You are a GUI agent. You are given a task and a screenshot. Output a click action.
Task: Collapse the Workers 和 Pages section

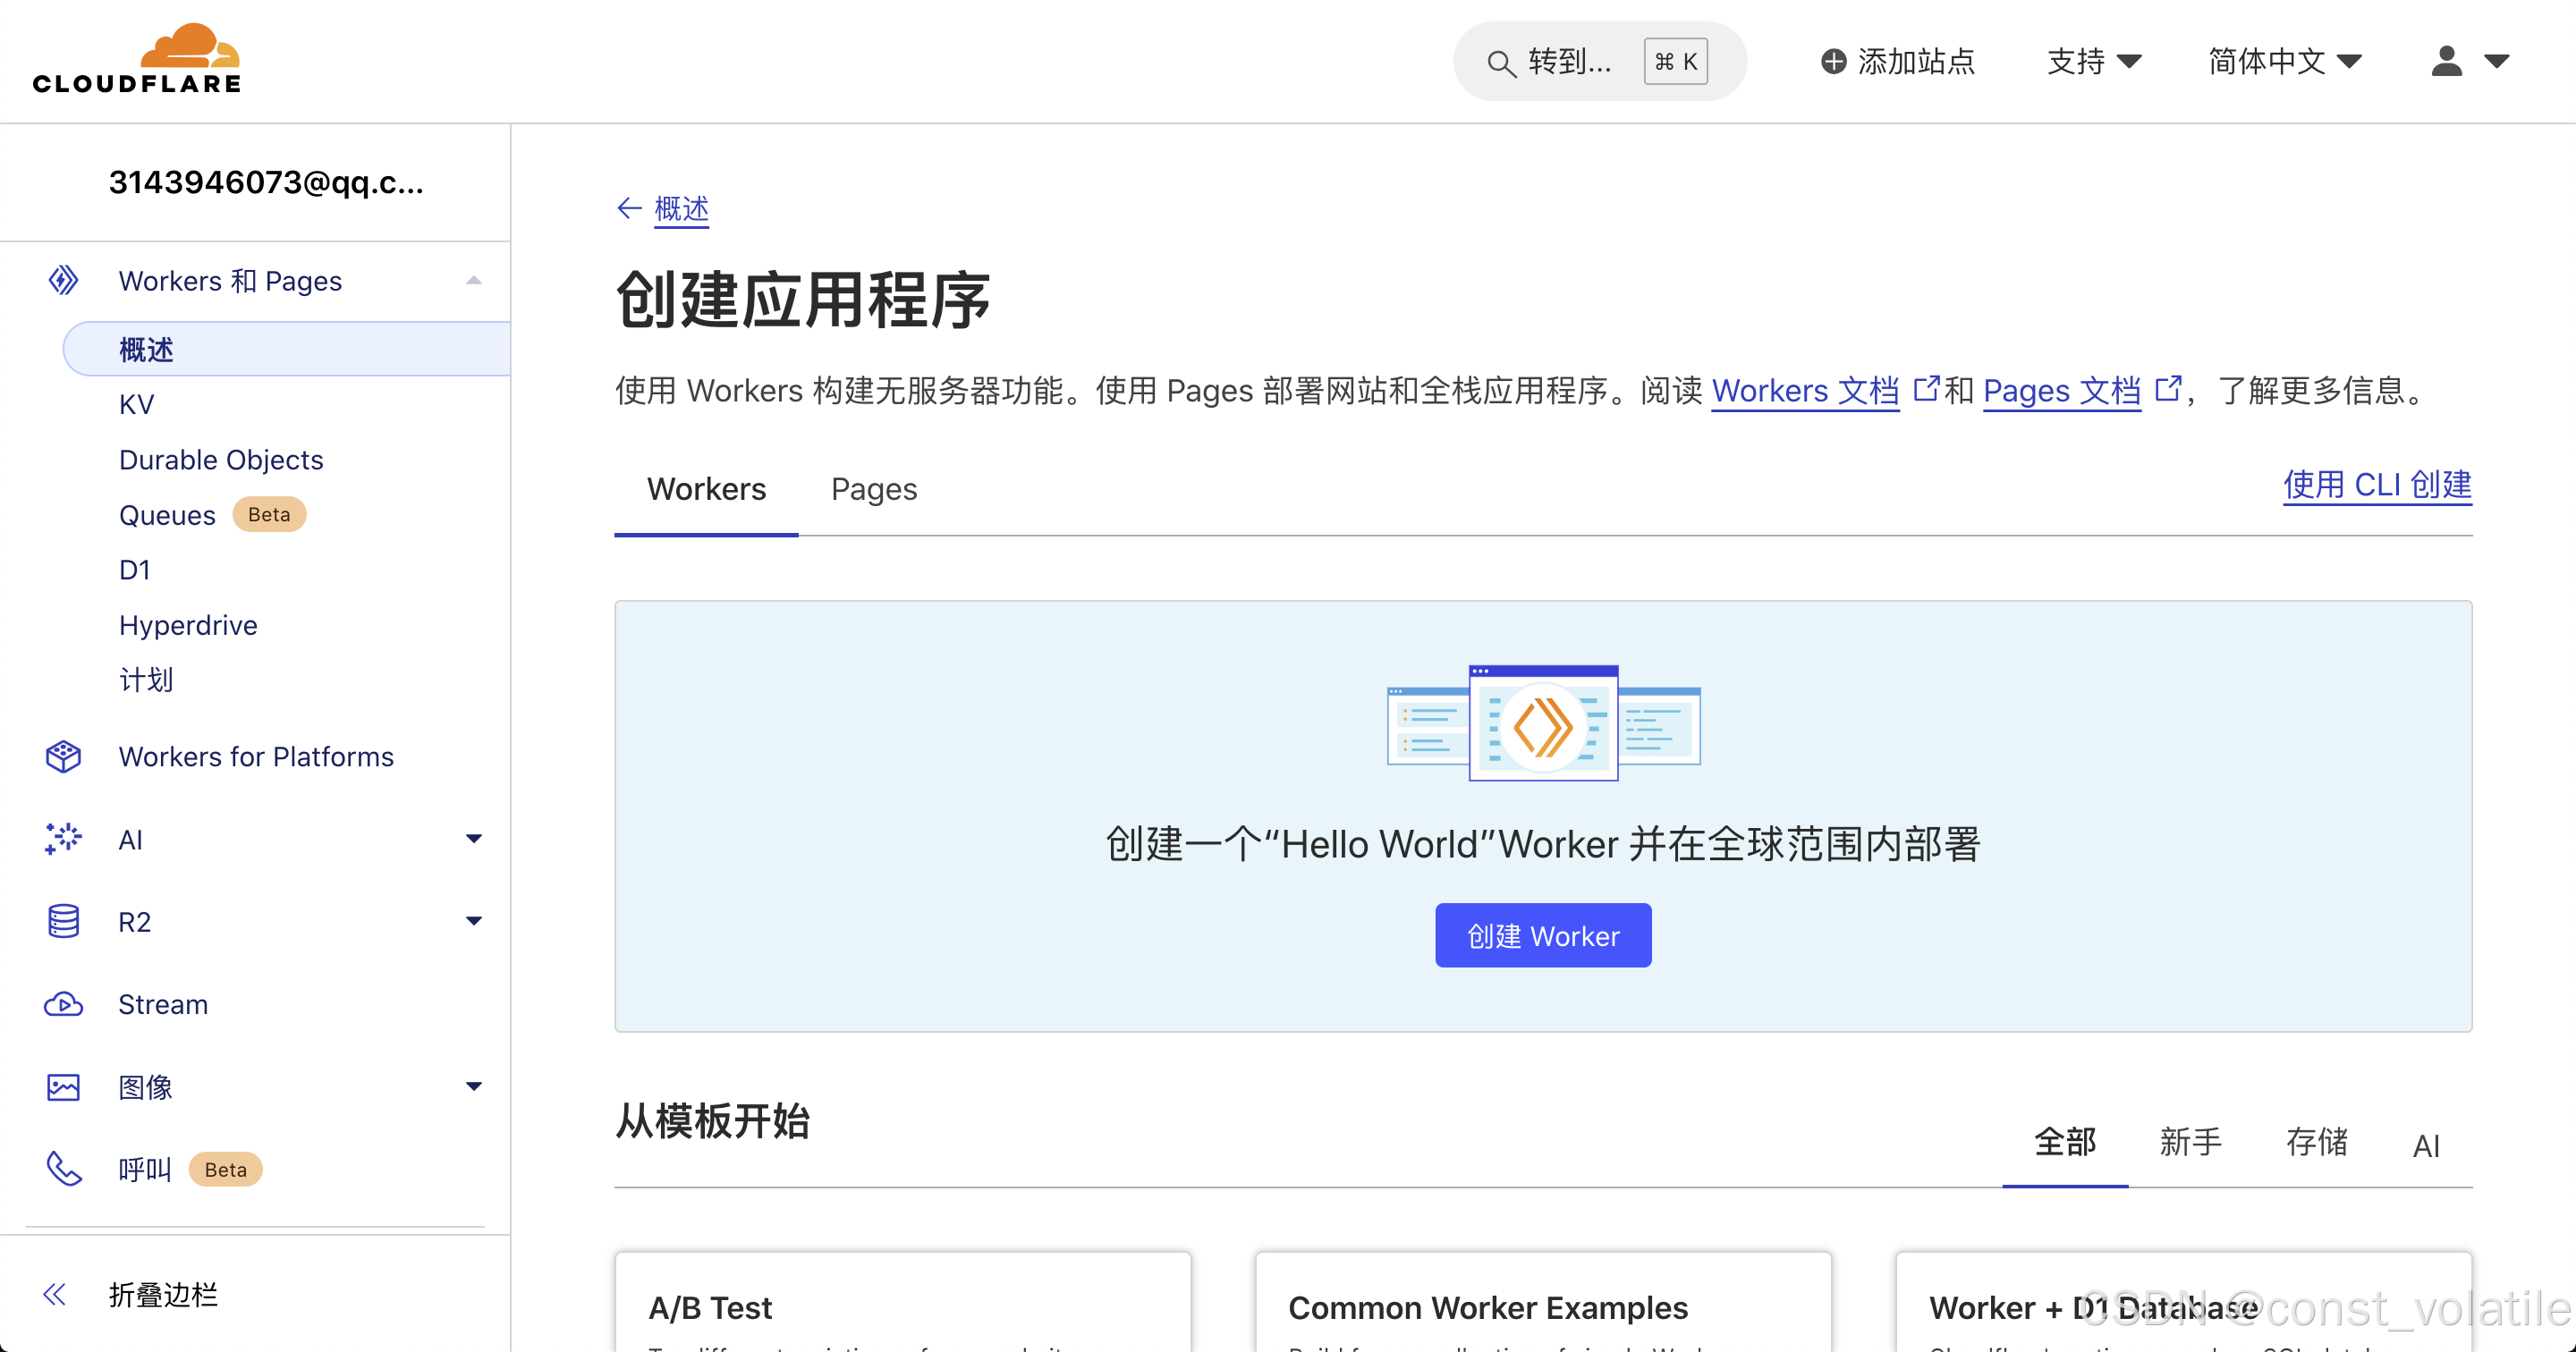[474, 281]
